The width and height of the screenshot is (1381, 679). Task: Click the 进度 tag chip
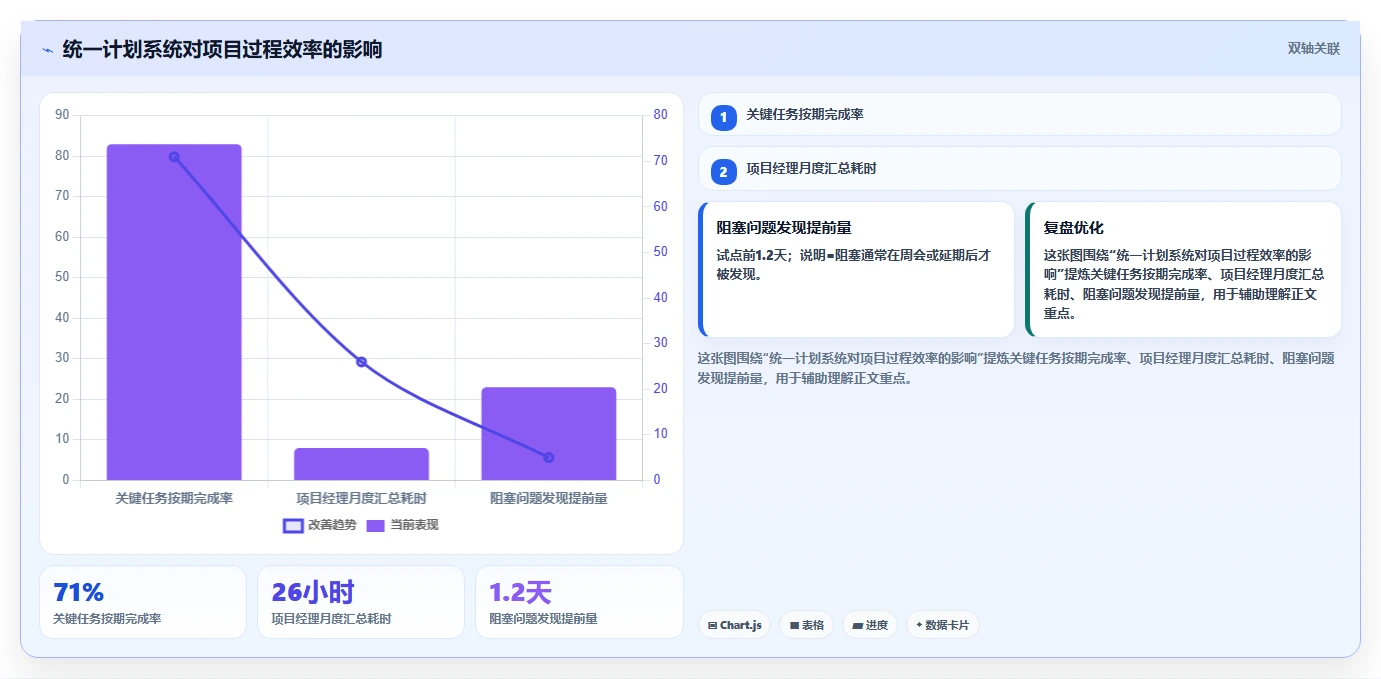click(869, 625)
